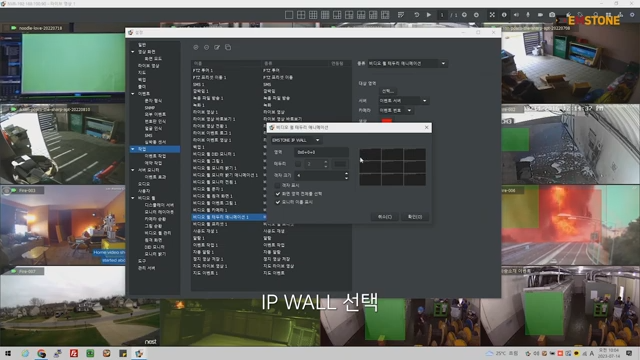The width and height of the screenshot is (640, 360).
Task: Click the copy action icon above the list
Action: point(228,47)
